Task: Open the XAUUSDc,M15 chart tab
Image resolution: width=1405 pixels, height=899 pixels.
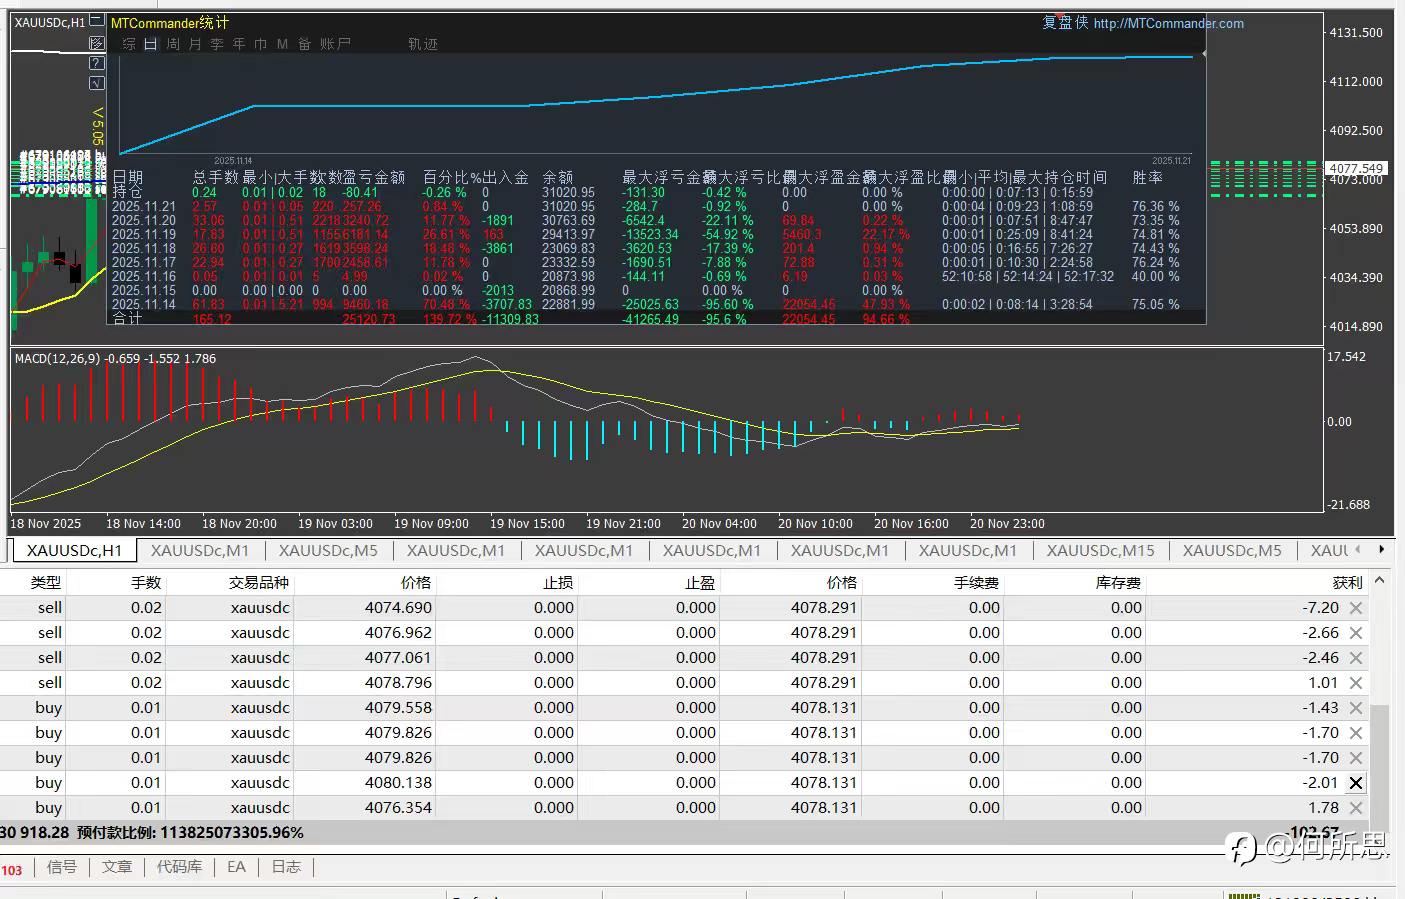Action: tap(1100, 550)
